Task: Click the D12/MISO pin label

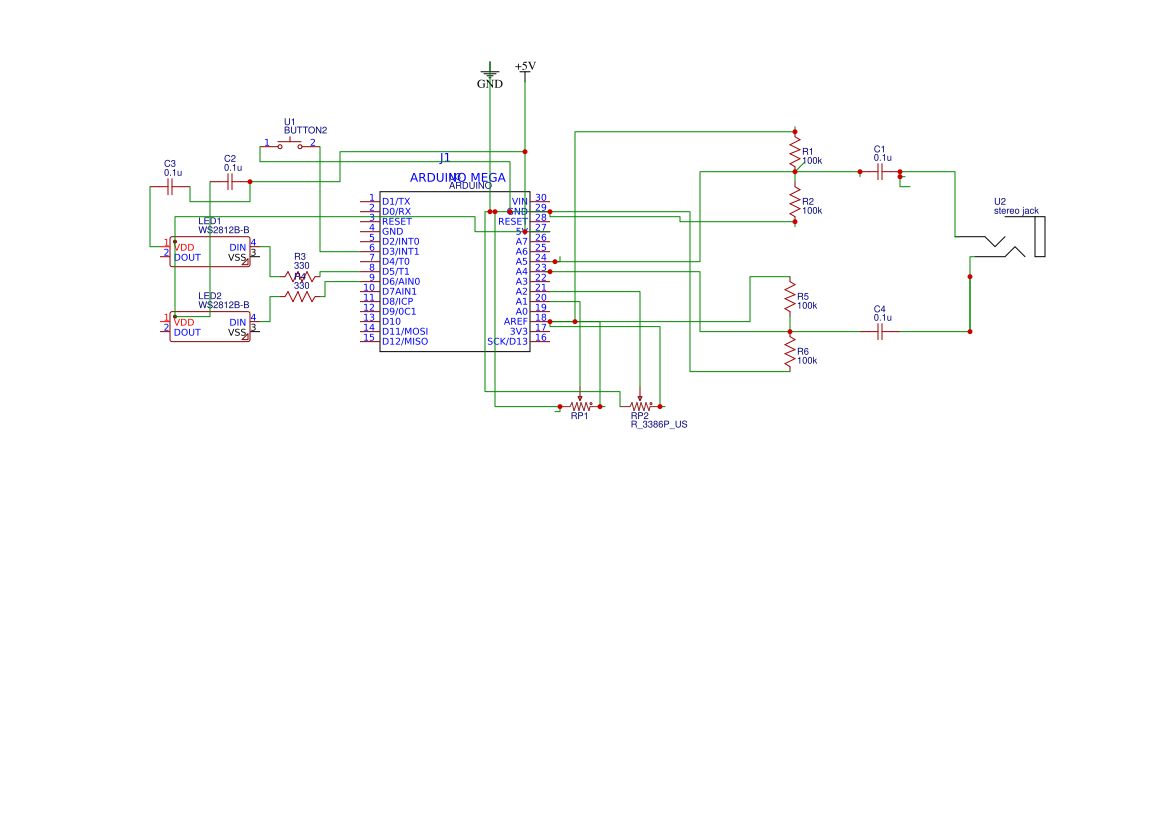Action: [405, 342]
